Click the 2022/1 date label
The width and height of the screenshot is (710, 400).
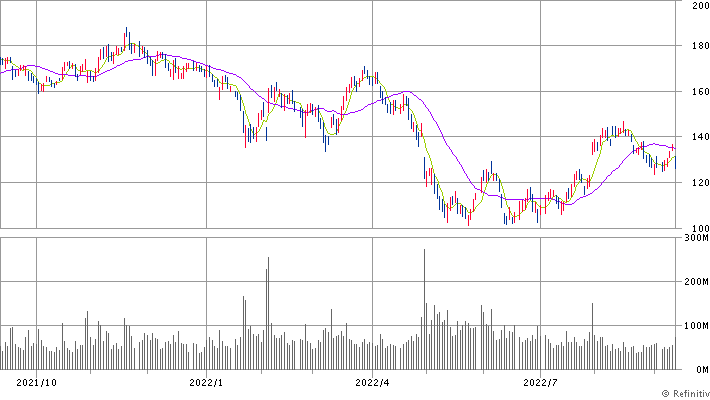206,381
